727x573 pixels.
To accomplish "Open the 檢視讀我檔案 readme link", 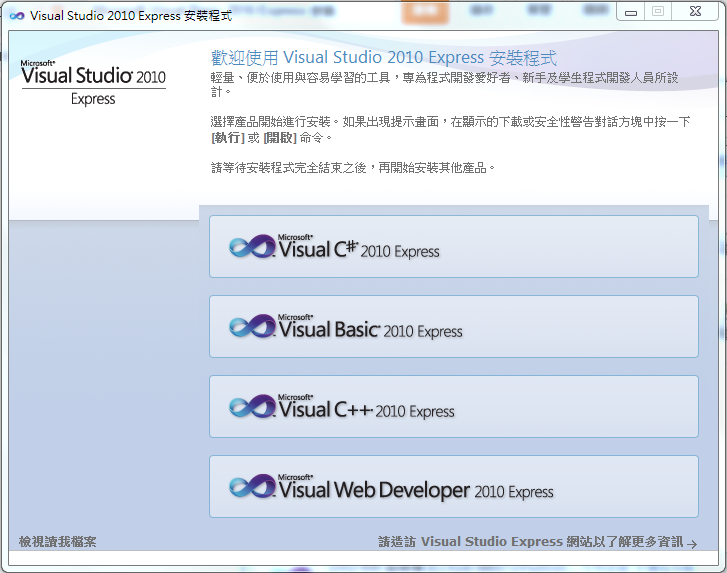I will pos(57,541).
